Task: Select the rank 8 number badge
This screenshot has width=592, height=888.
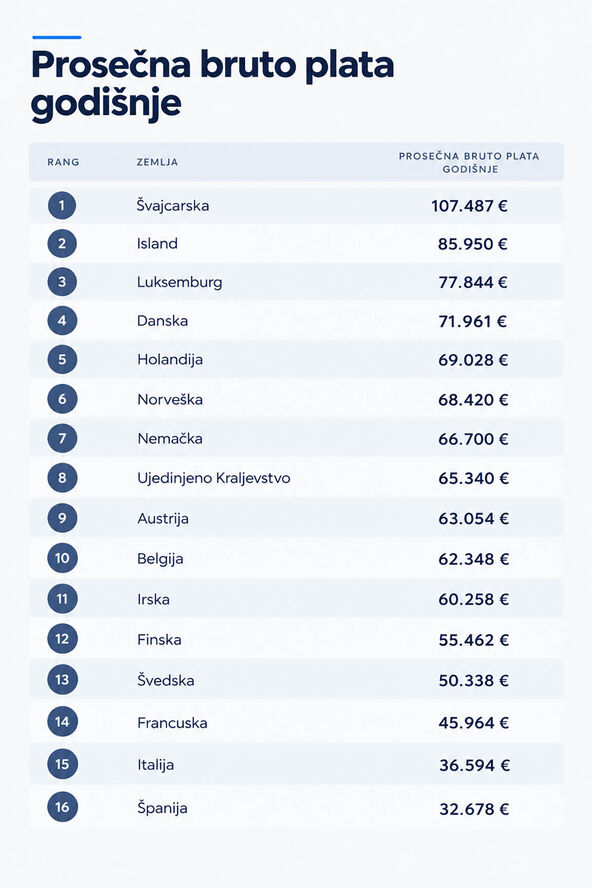Action: [62, 477]
